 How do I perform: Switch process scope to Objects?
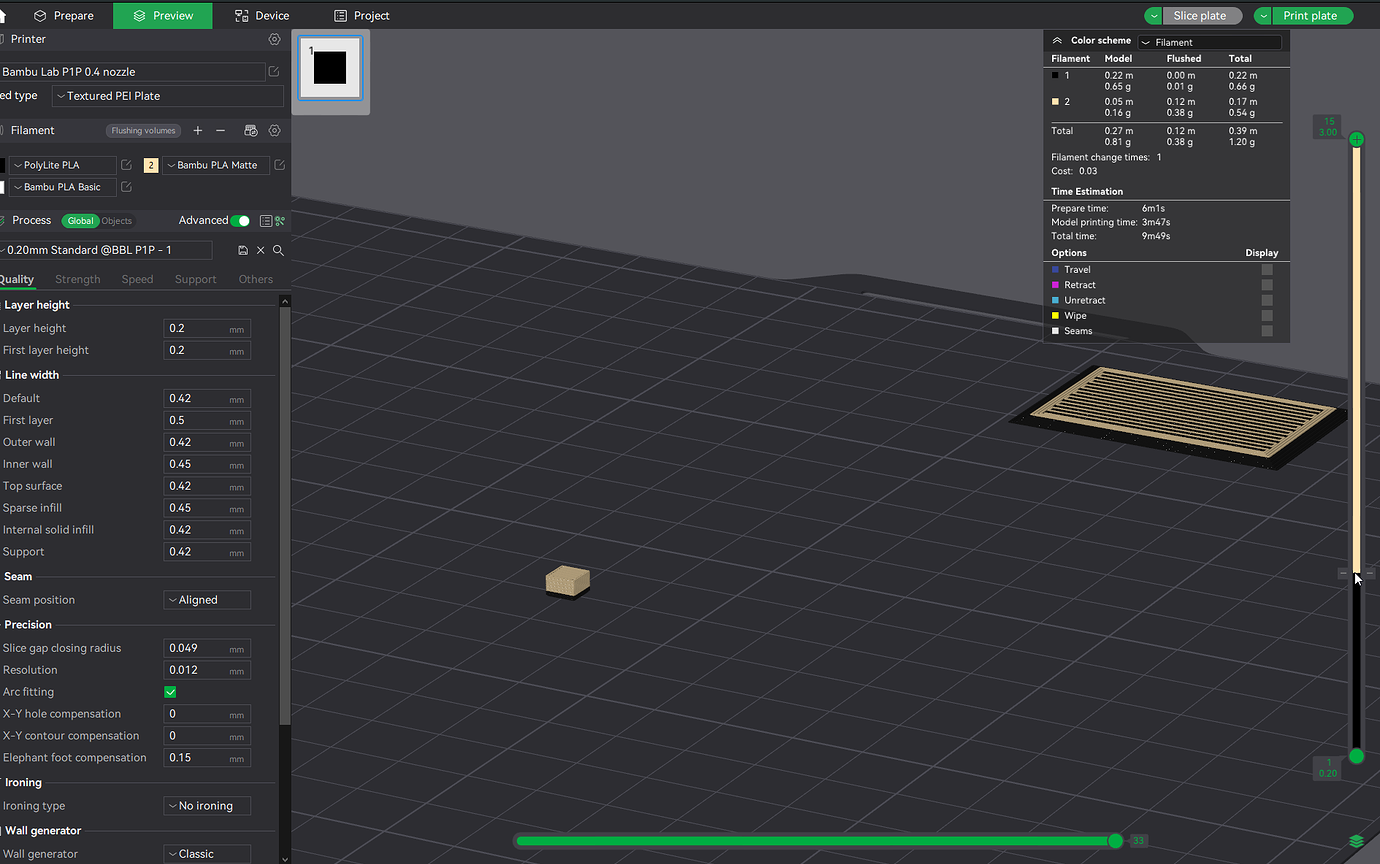coord(117,221)
